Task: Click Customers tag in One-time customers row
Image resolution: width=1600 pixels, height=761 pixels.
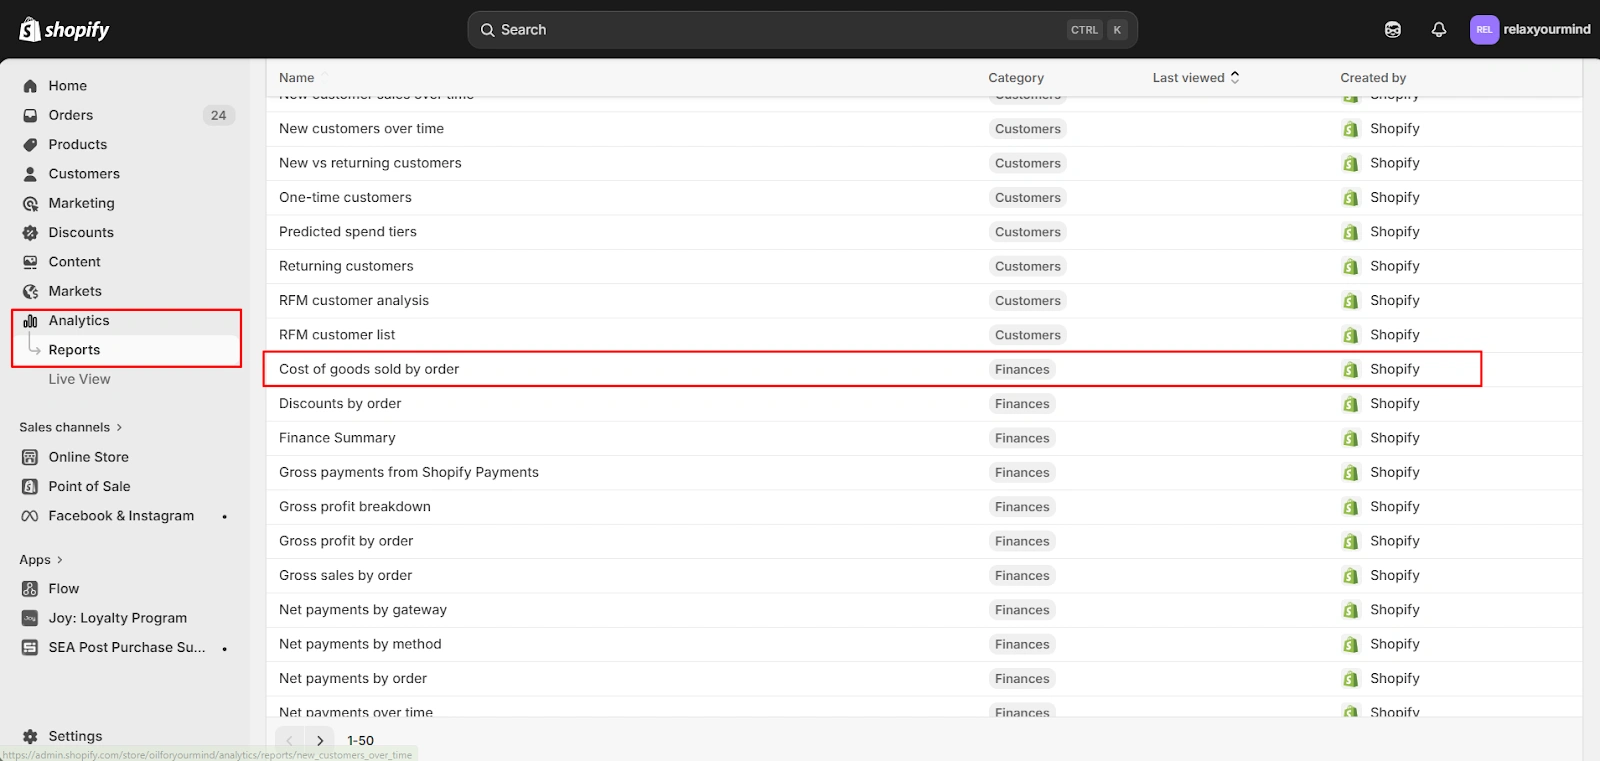Action: click(x=1028, y=198)
